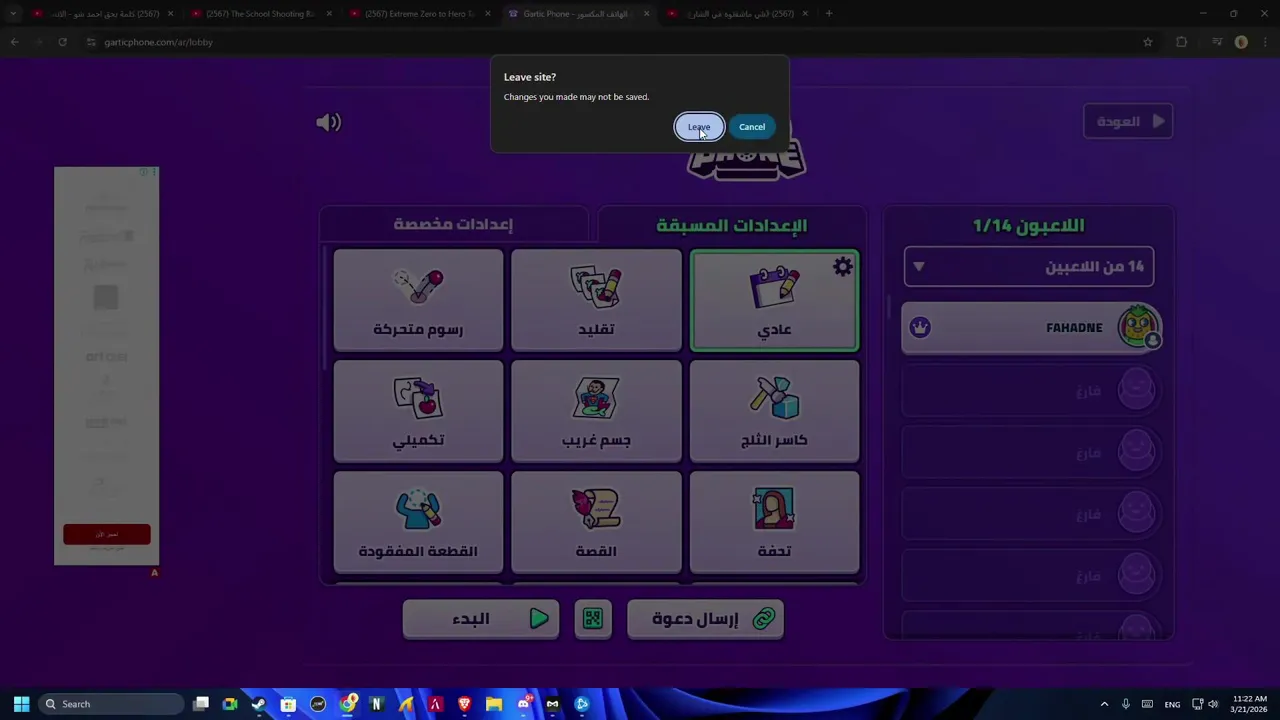The height and width of the screenshot is (720, 1280).
Task: Click the FAHADNE player avatar
Action: [x=1138, y=327]
